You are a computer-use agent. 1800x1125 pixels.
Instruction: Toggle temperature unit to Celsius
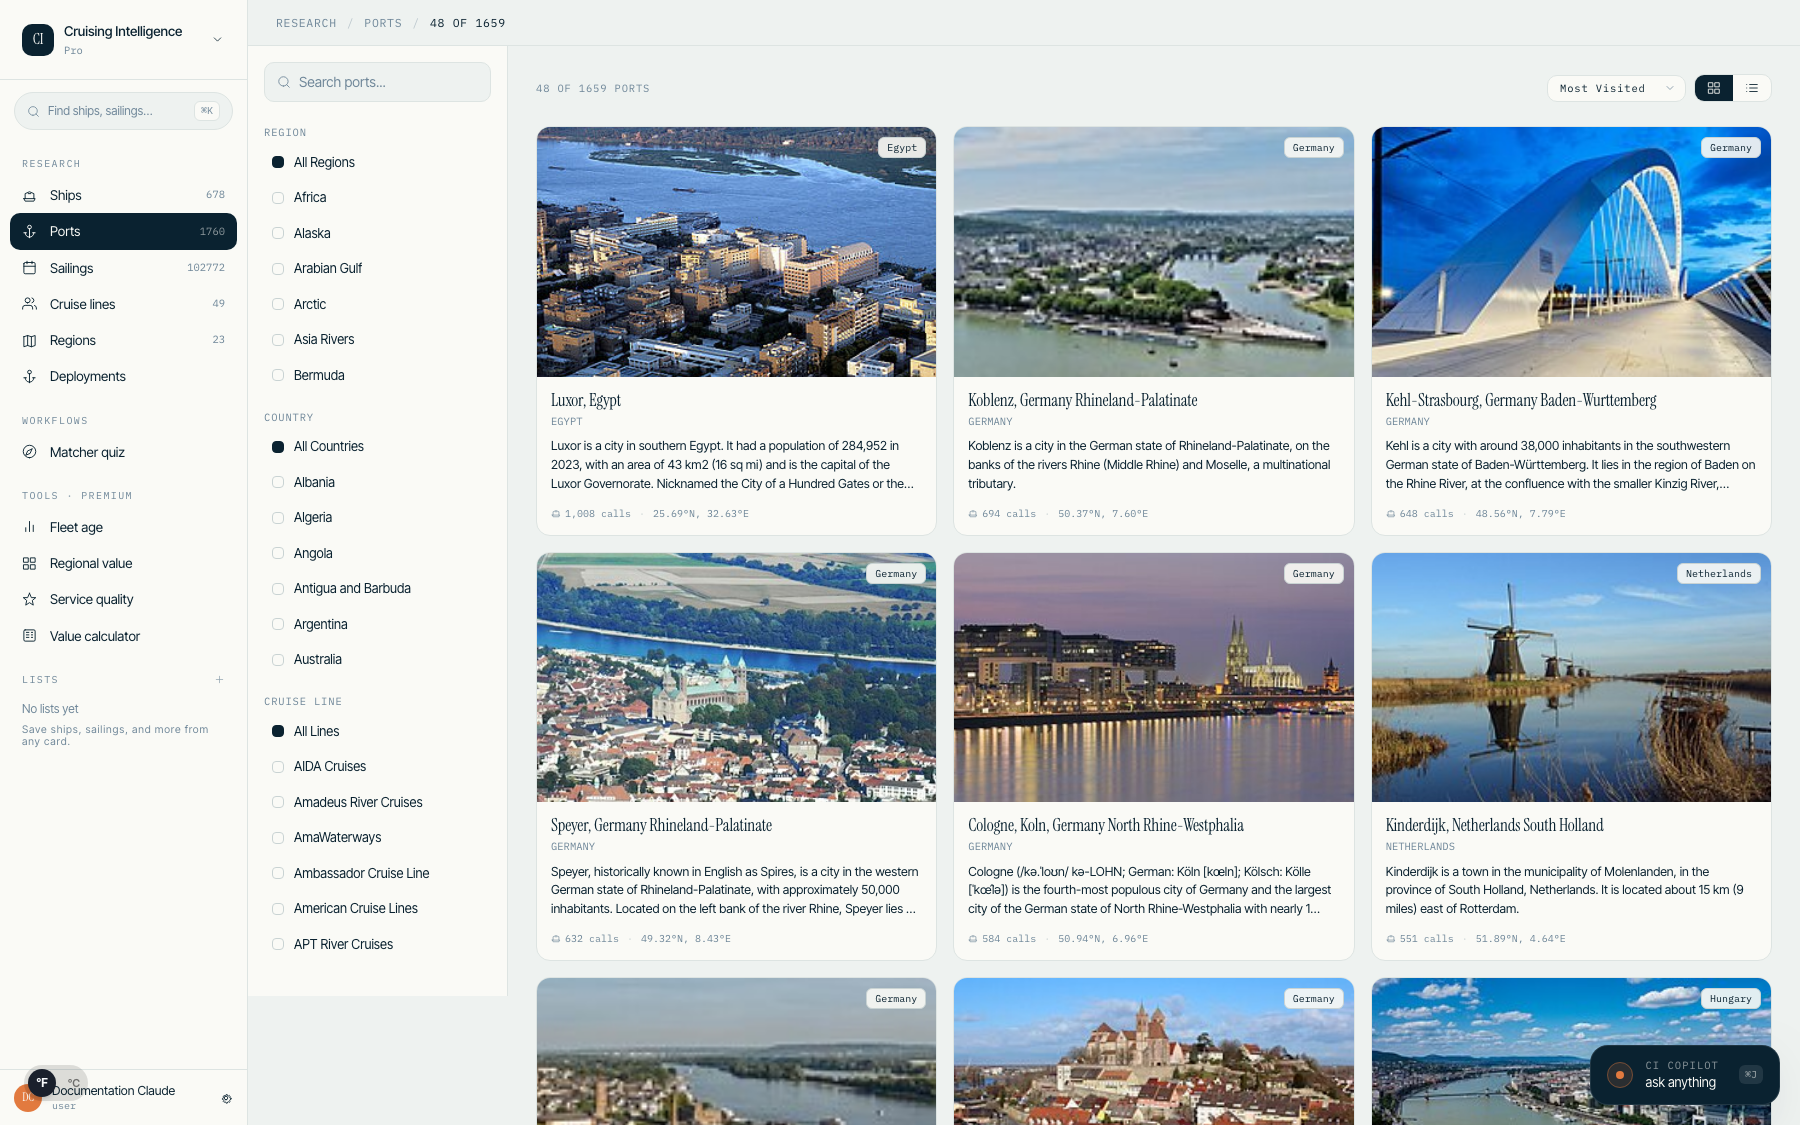[73, 1083]
